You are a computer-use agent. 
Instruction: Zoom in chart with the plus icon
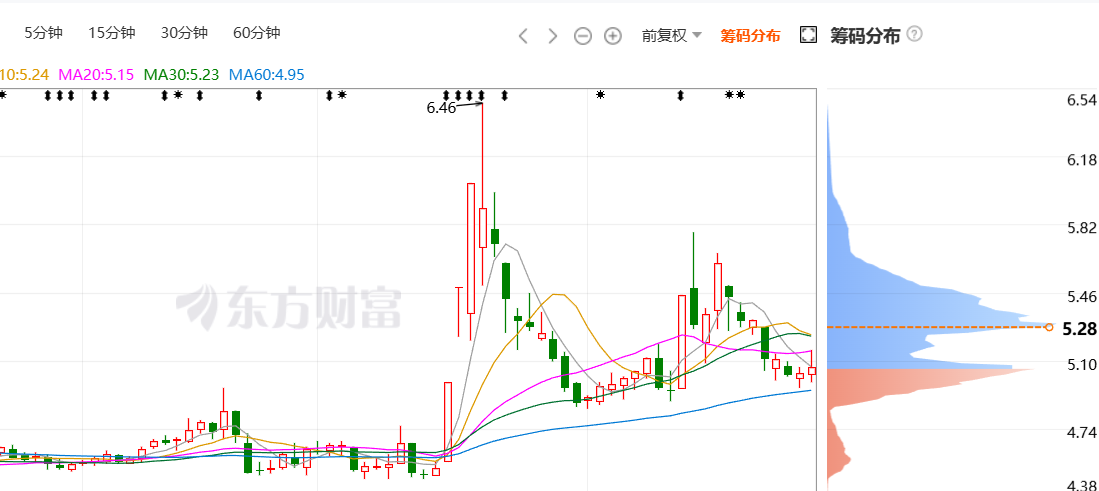(613, 36)
